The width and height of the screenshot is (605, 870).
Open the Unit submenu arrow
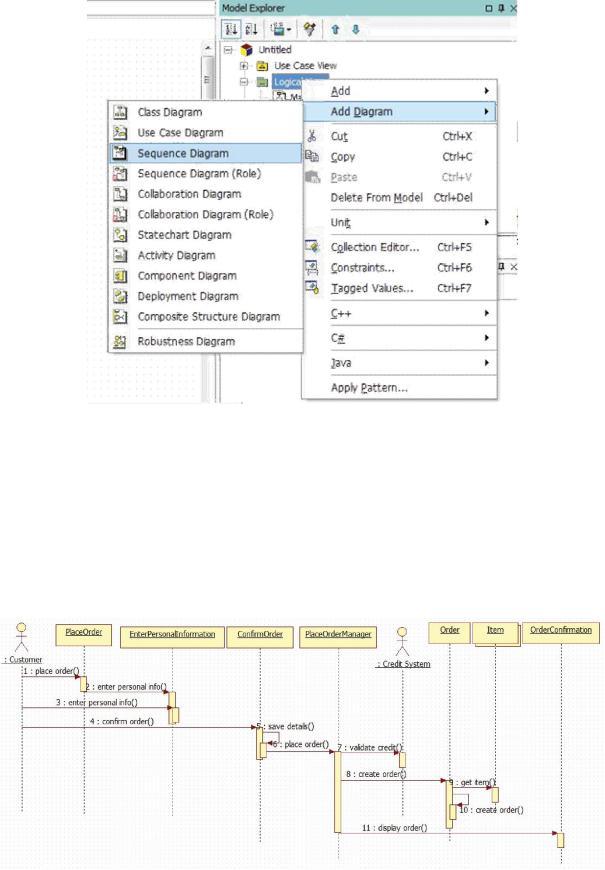(487, 222)
